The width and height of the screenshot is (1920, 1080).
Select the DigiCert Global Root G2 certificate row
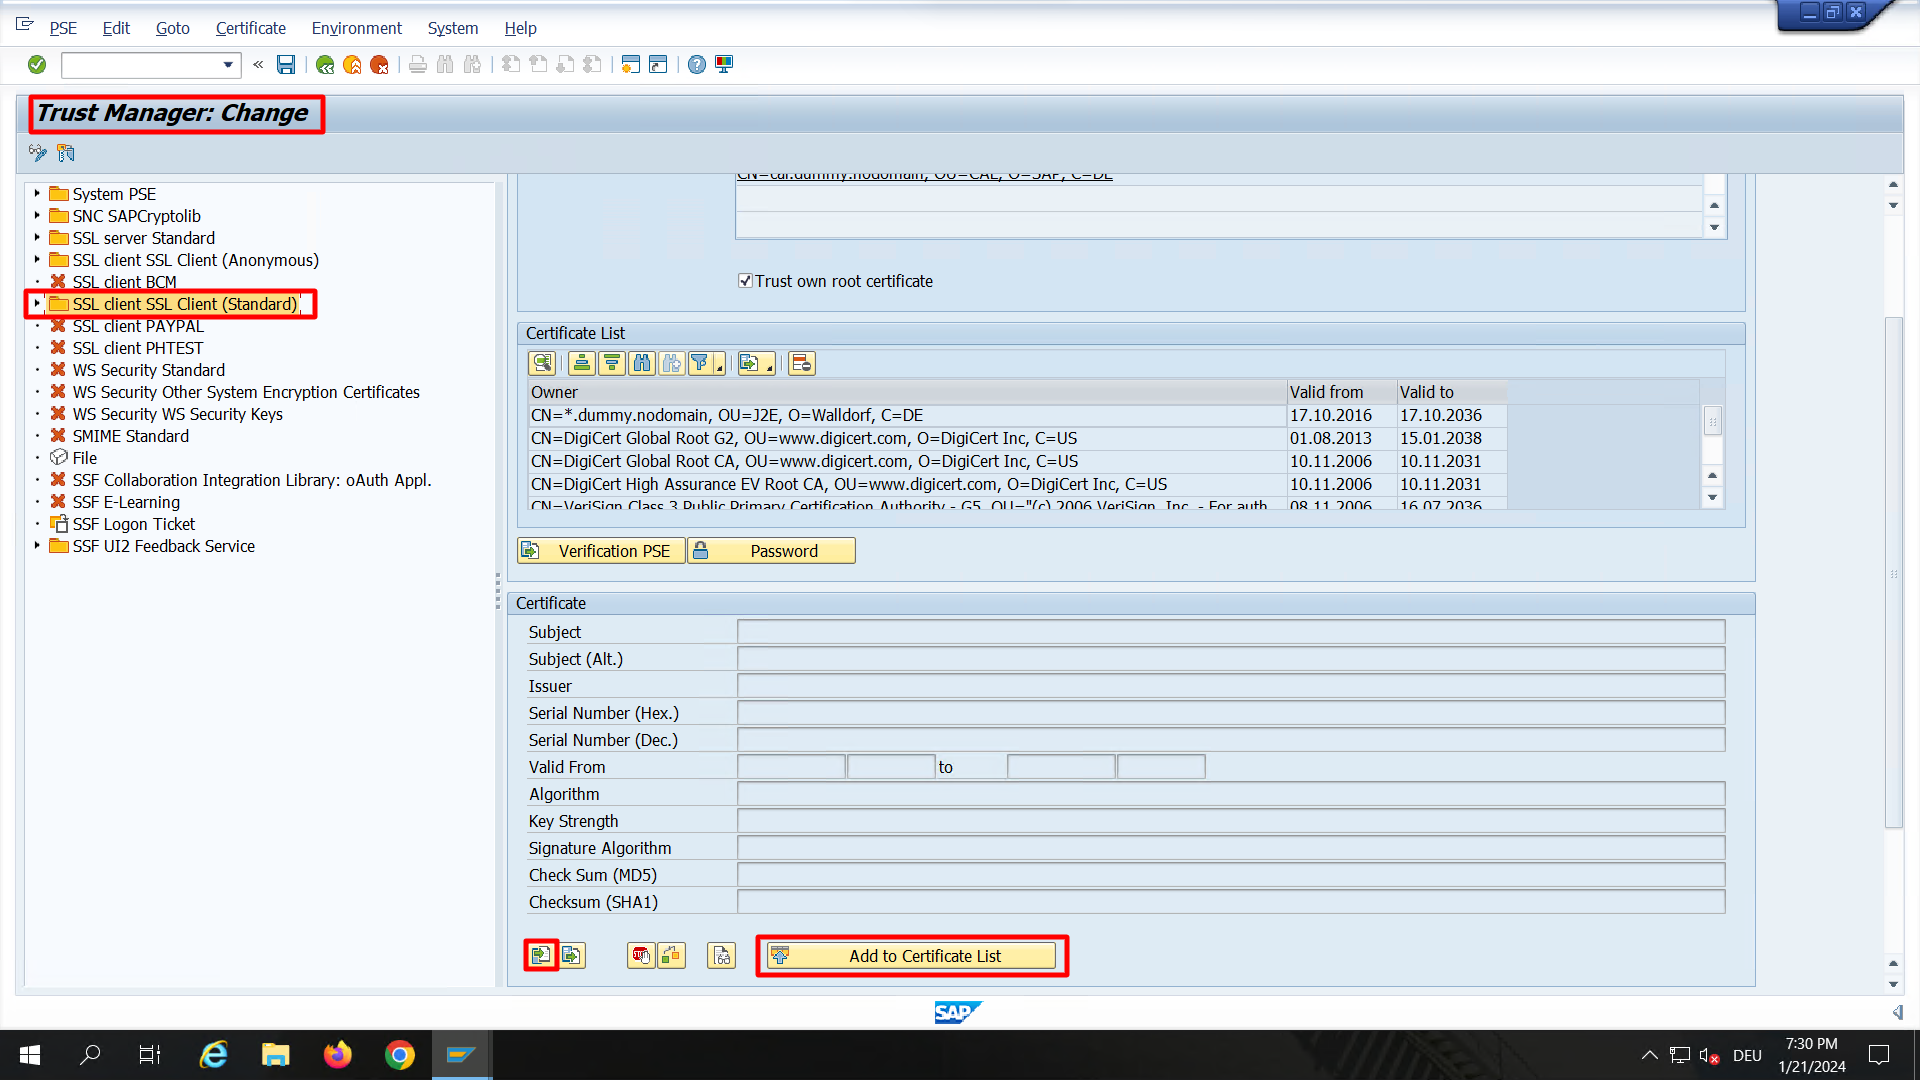[x=1016, y=438]
